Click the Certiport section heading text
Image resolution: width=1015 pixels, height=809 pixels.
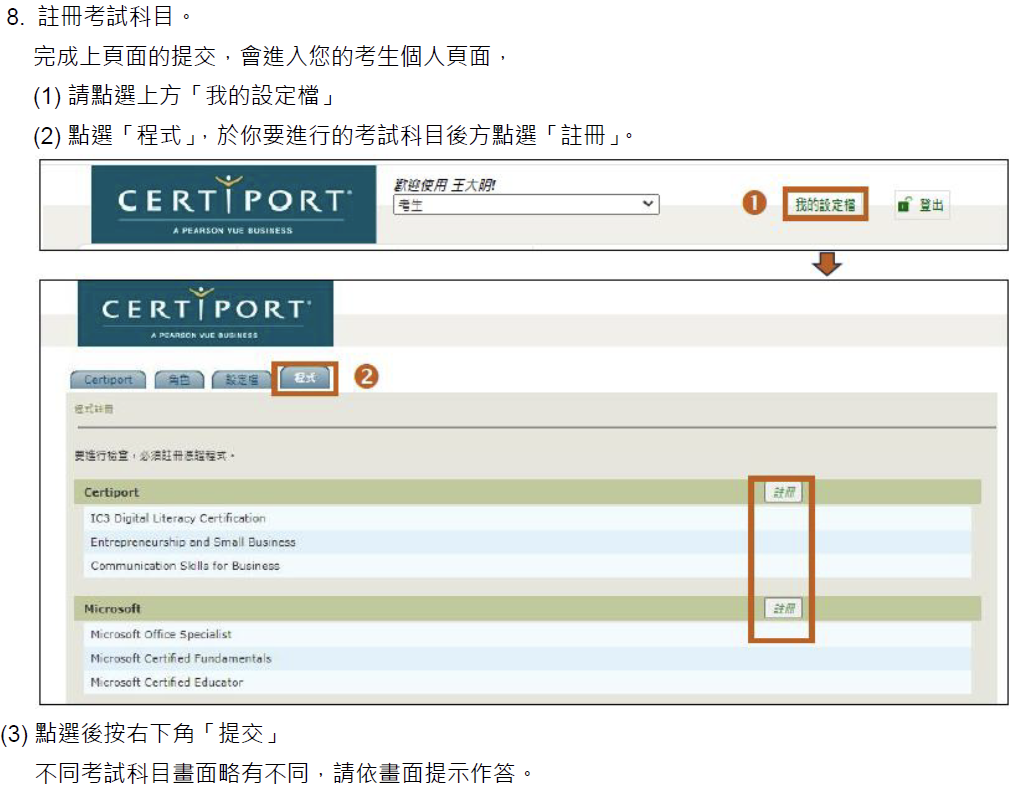click(111, 493)
